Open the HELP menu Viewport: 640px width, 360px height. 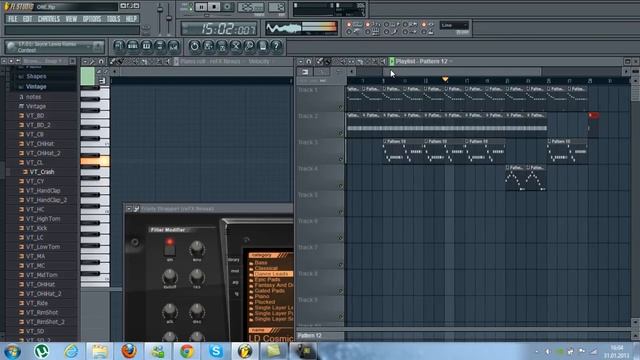click(x=131, y=19)
